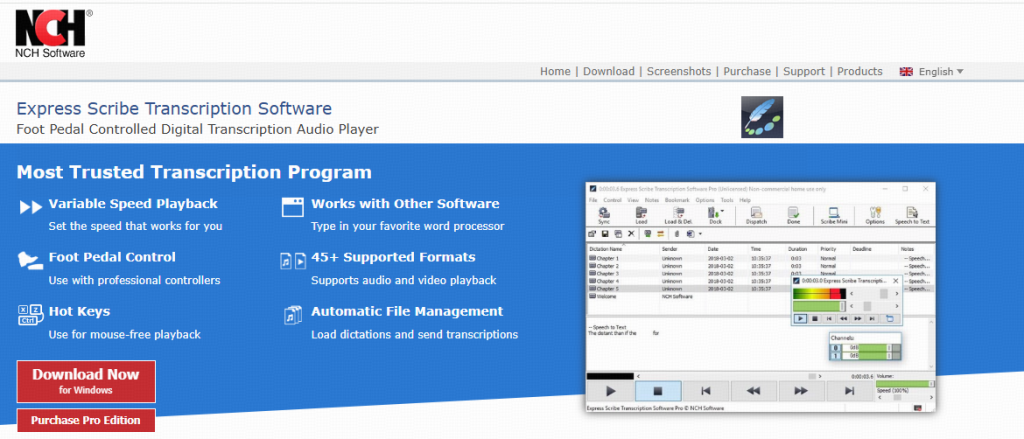This screenshot has width=1024, height=439.
Task: Close the Scribe Mini player window
Action: click(895, 281)
